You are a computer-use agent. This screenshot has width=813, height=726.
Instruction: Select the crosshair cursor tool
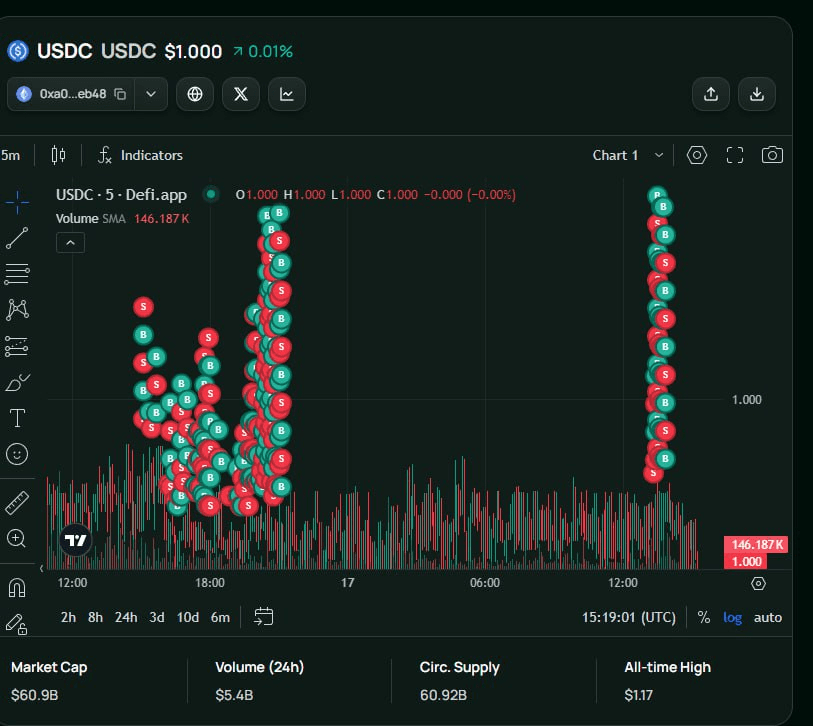17,201
